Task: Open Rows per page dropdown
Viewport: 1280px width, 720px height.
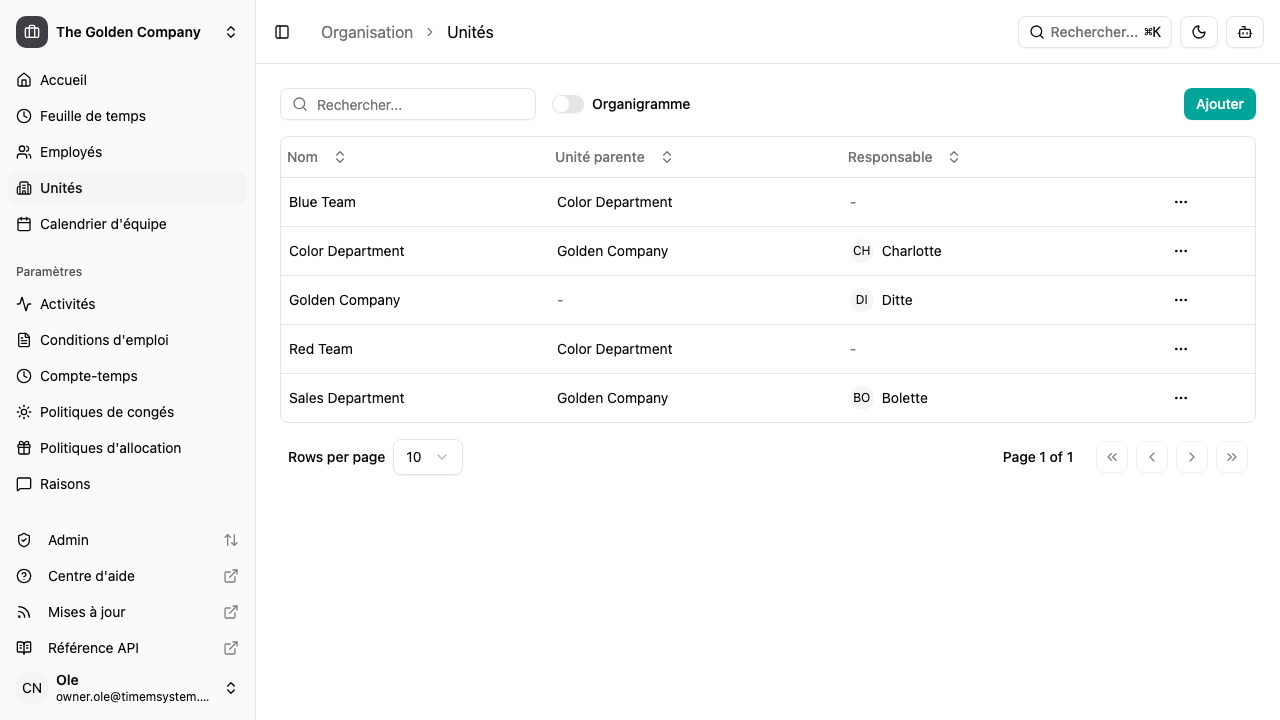Action: coord(427,457)
